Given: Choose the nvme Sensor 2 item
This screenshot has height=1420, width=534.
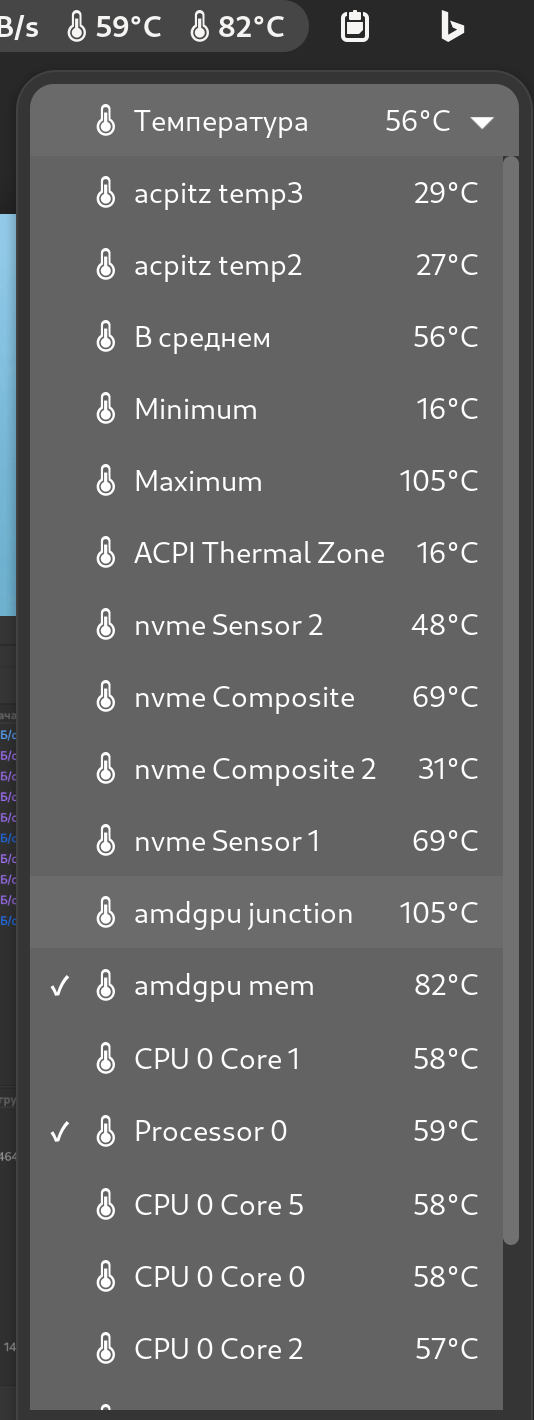Looking at the screenshot, I should 266,625.
